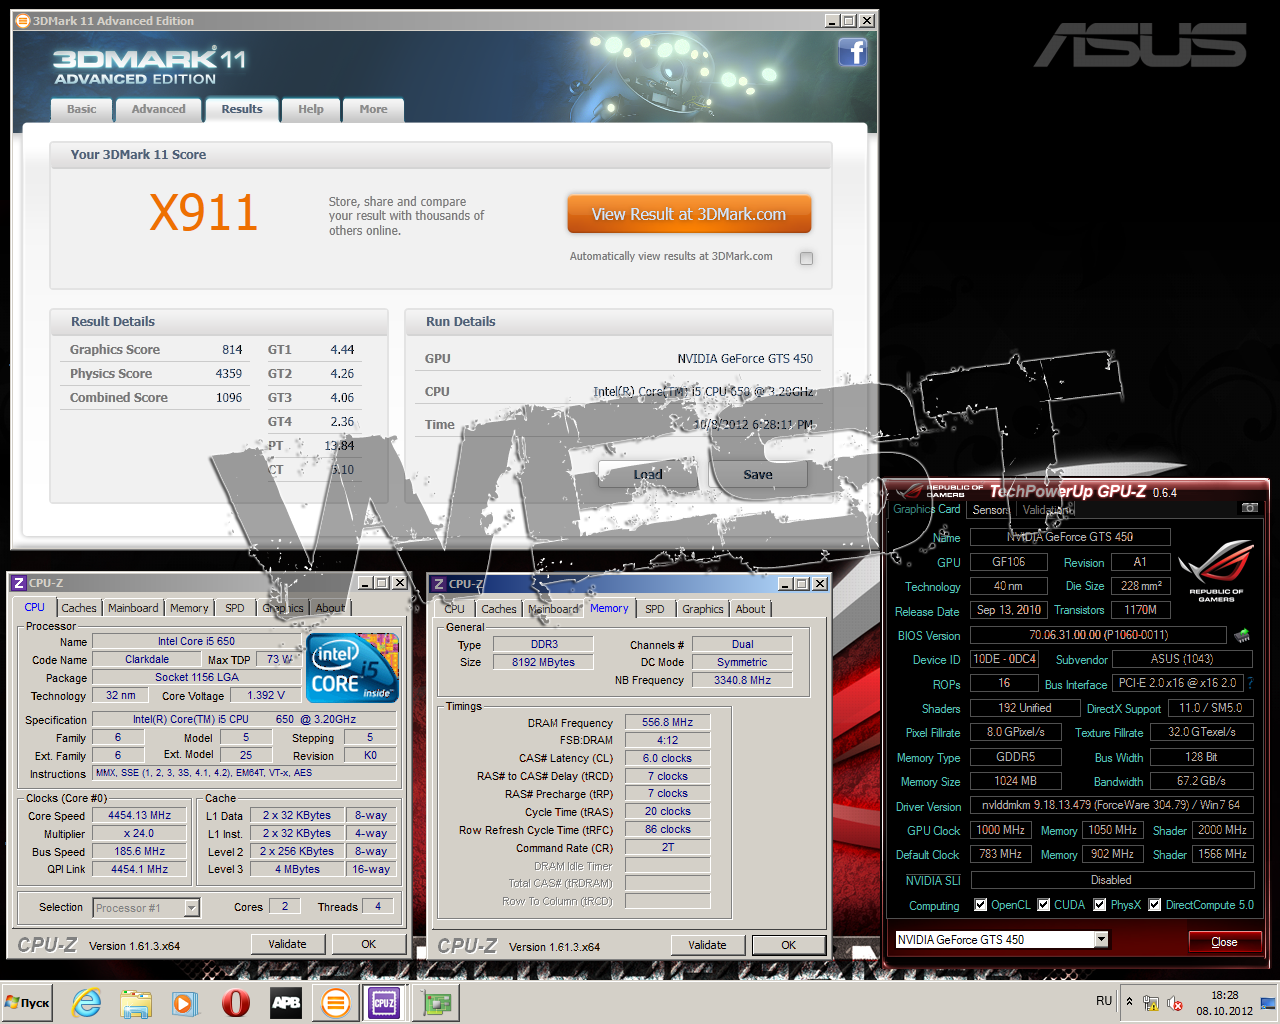Click the RU language indicator

point(1104,1001)
